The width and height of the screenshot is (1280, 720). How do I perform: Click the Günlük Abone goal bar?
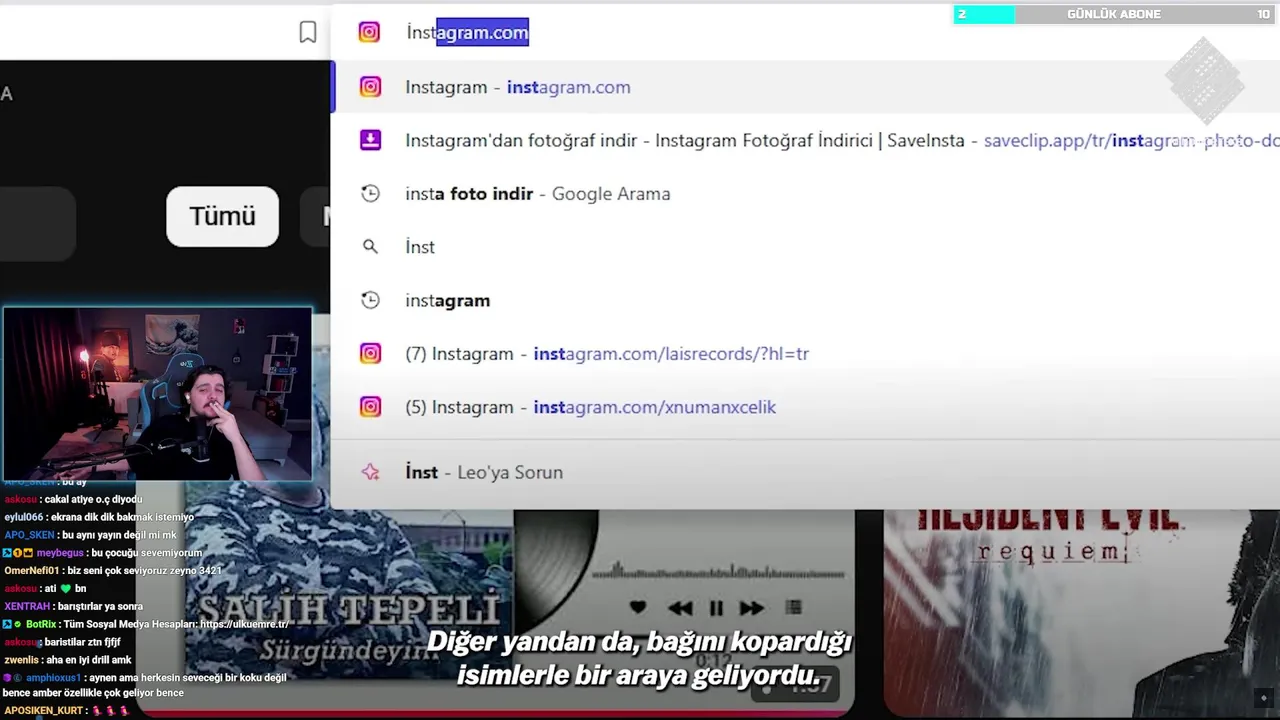1113,14
